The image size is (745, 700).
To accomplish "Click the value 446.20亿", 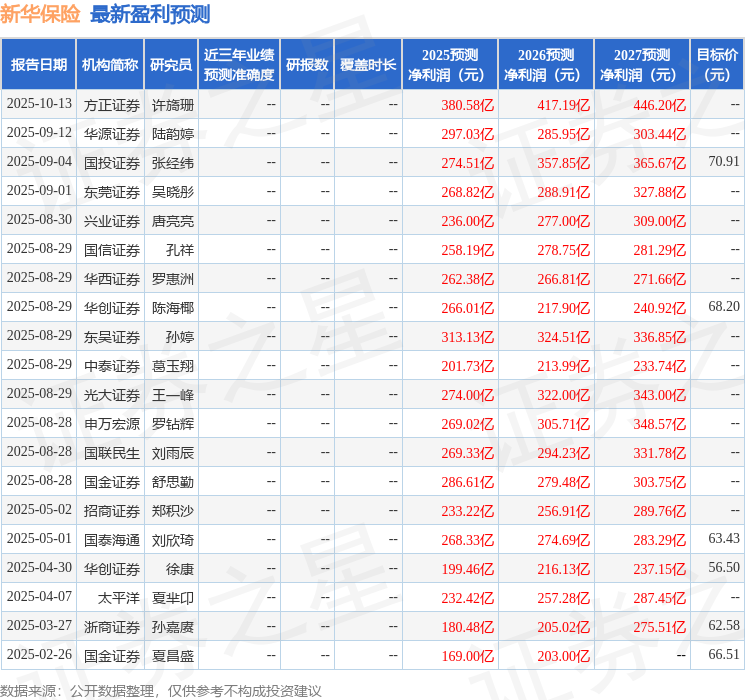I will pos(659,105).
